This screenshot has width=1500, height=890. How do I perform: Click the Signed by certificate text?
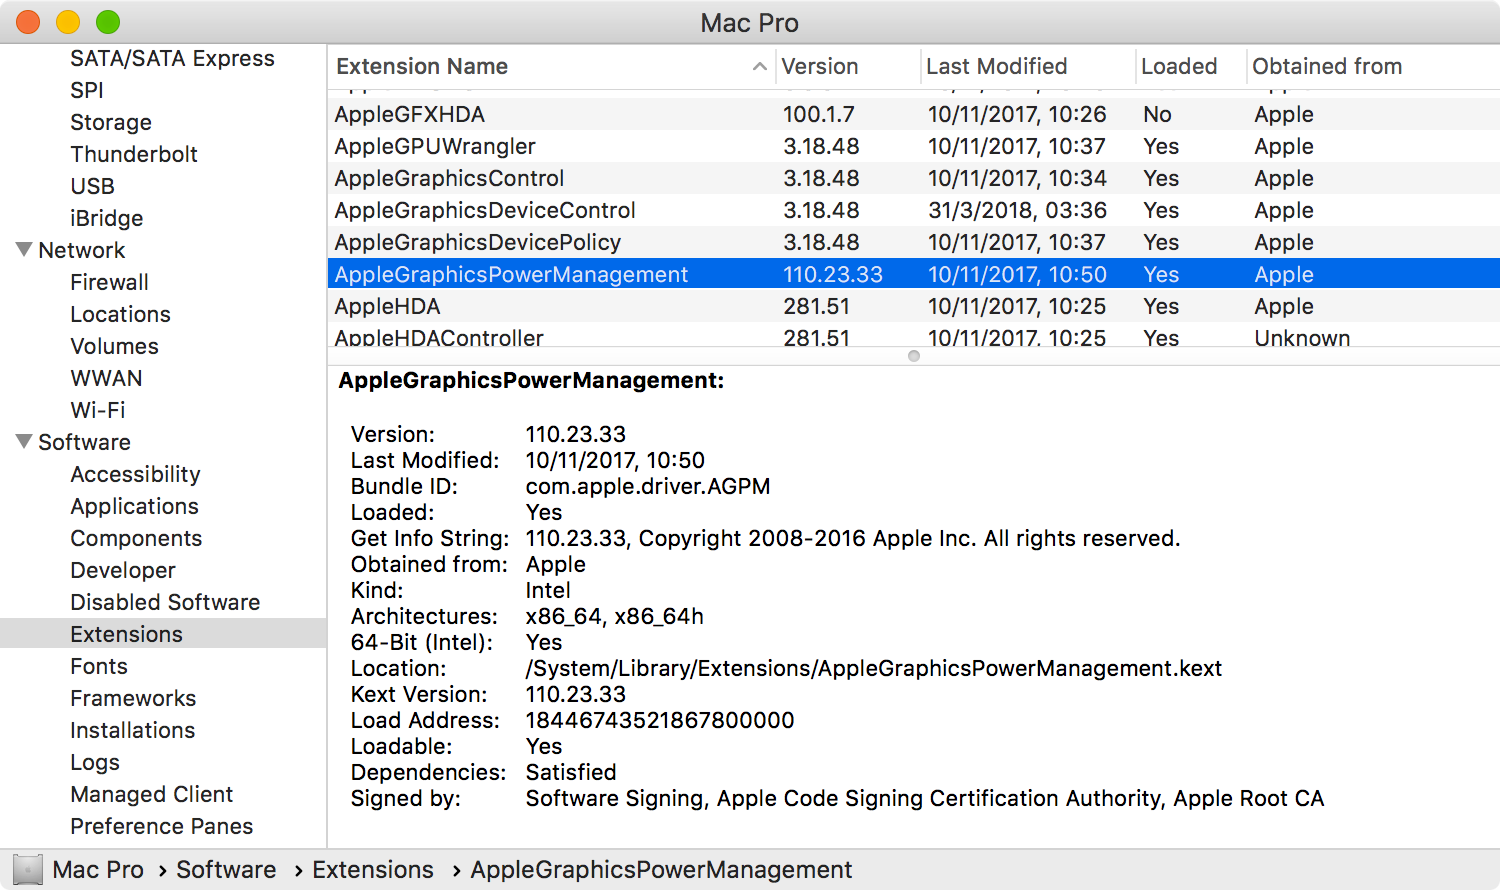coord(925,798)
